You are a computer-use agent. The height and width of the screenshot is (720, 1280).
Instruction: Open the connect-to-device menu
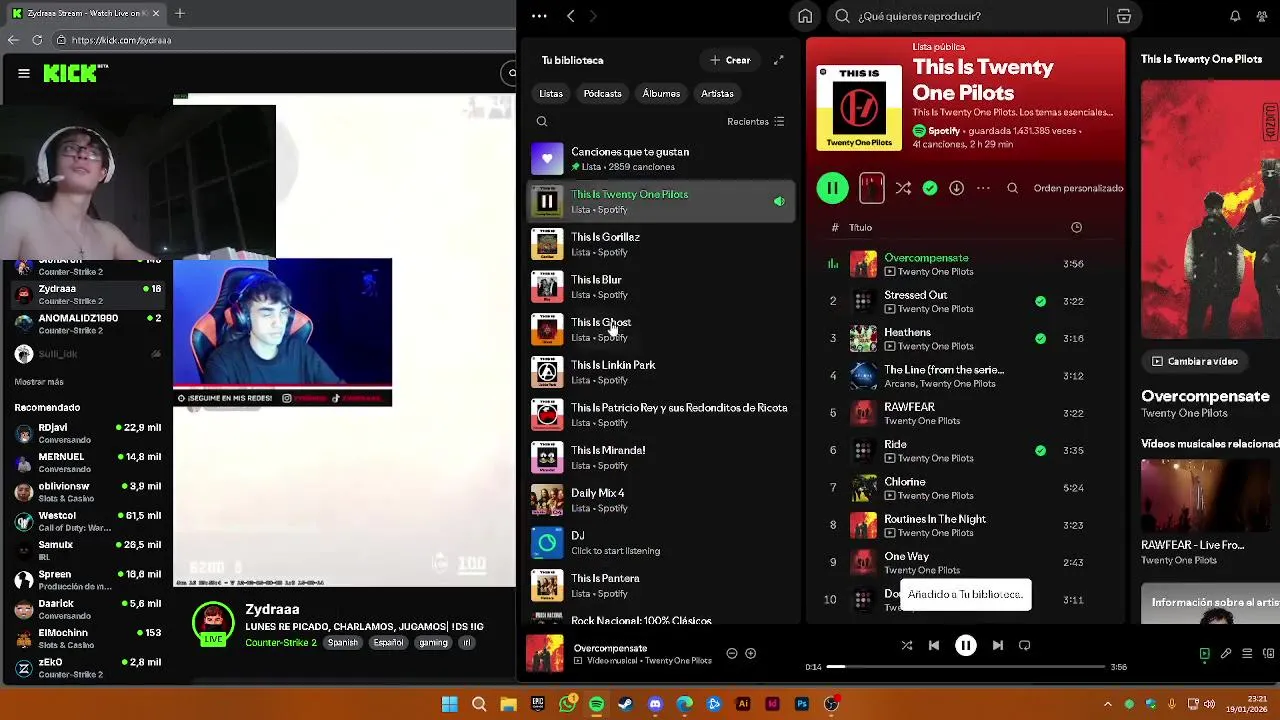coord(1268,654)
